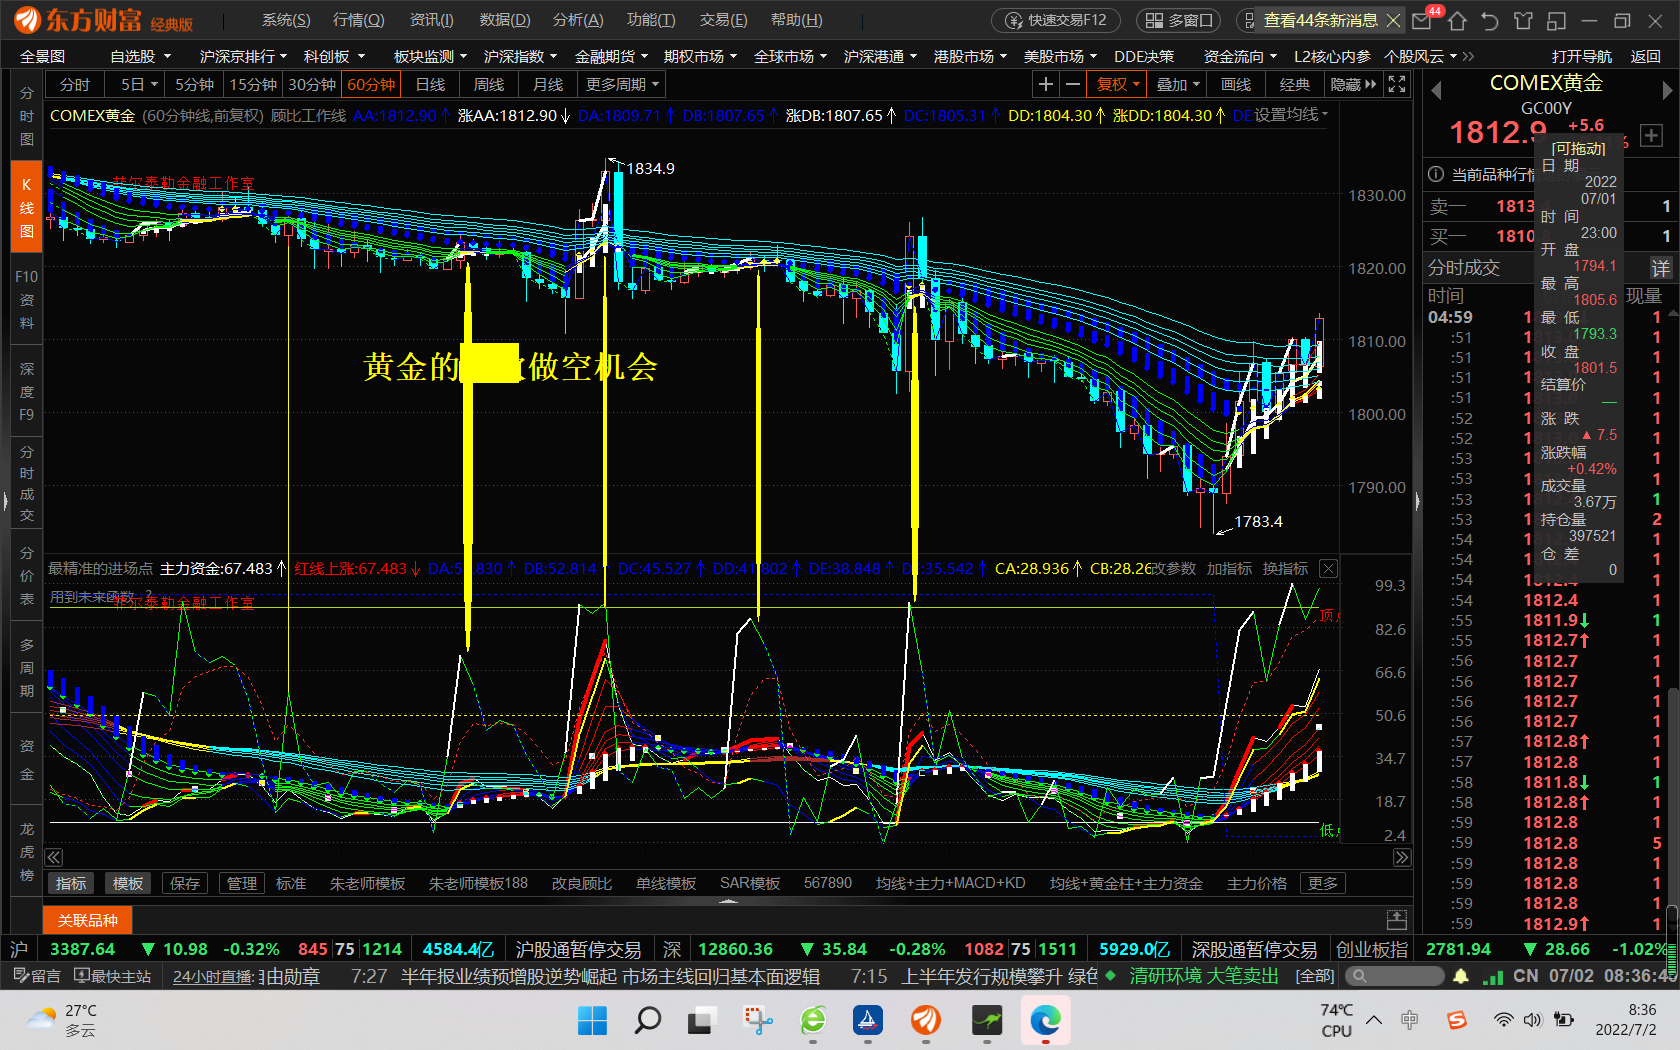Close the indicator sub-panel X icon
The width and height of the screenshot is (1680, 1050).
click(1328, 569)
